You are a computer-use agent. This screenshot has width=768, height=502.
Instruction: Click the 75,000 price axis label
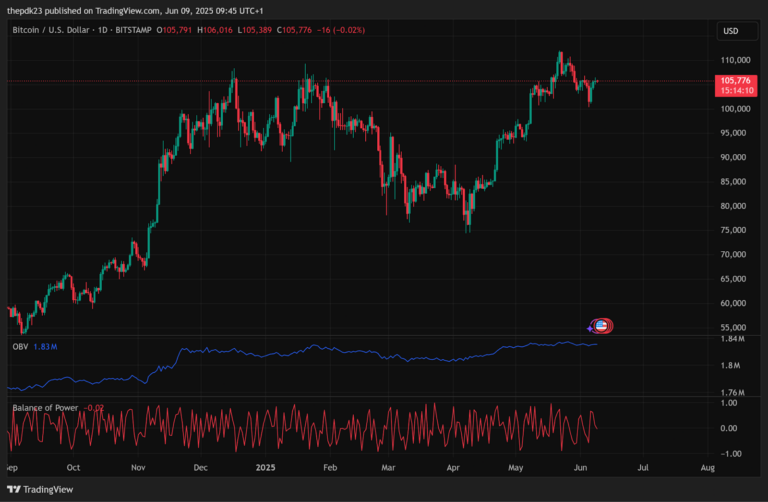733,230
